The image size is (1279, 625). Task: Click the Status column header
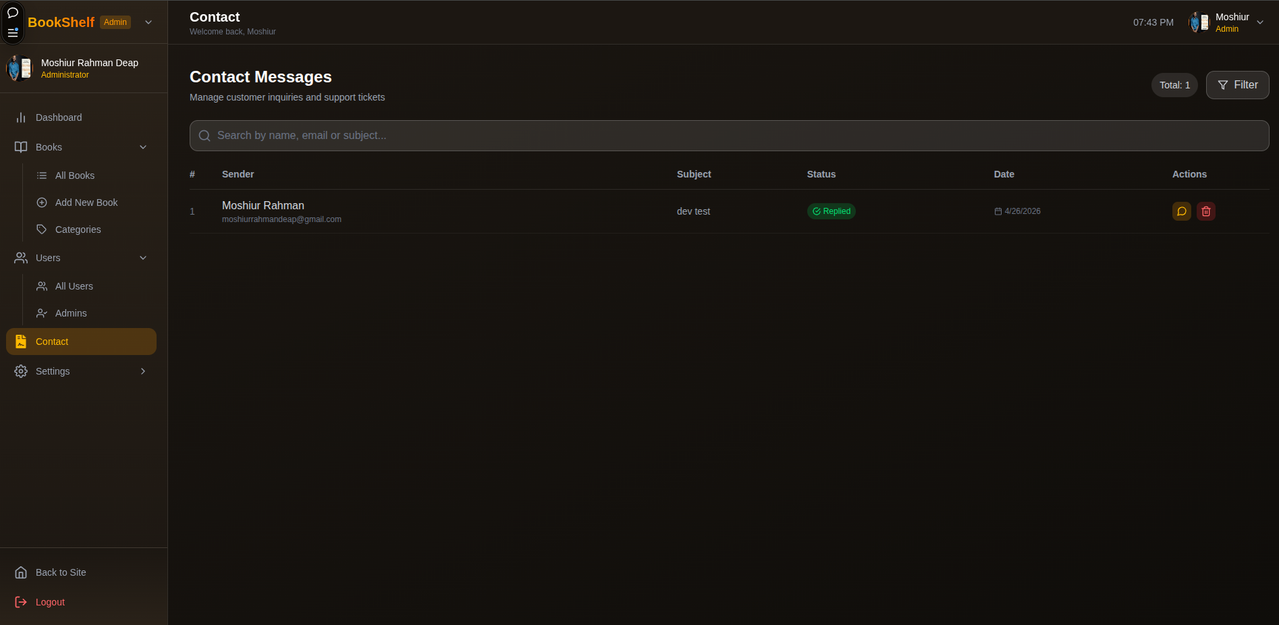tap(821, 174)
